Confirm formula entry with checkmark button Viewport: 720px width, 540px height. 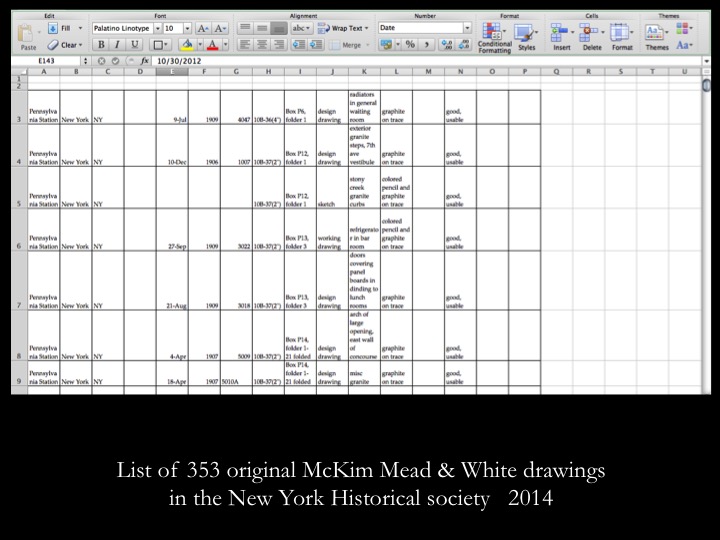coord(115,61)
